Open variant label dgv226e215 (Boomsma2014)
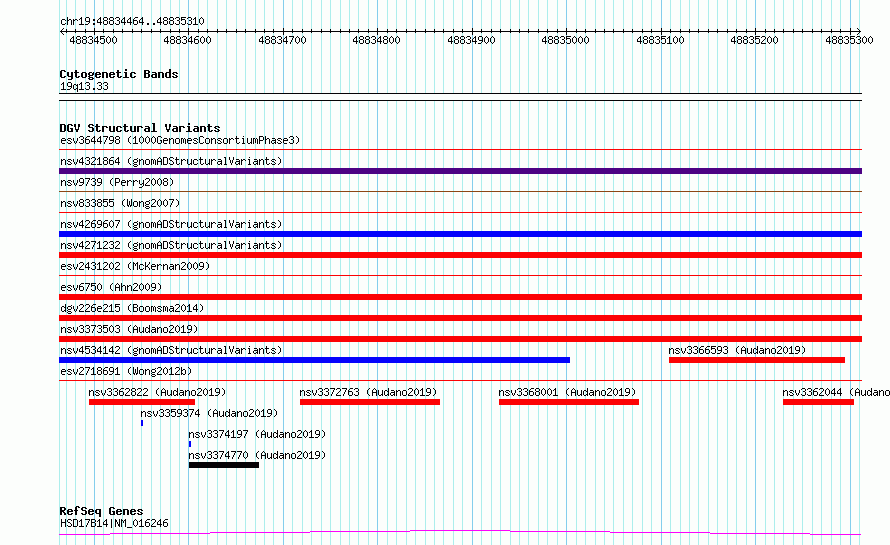 pyautogui.click(x=132, y=308)
